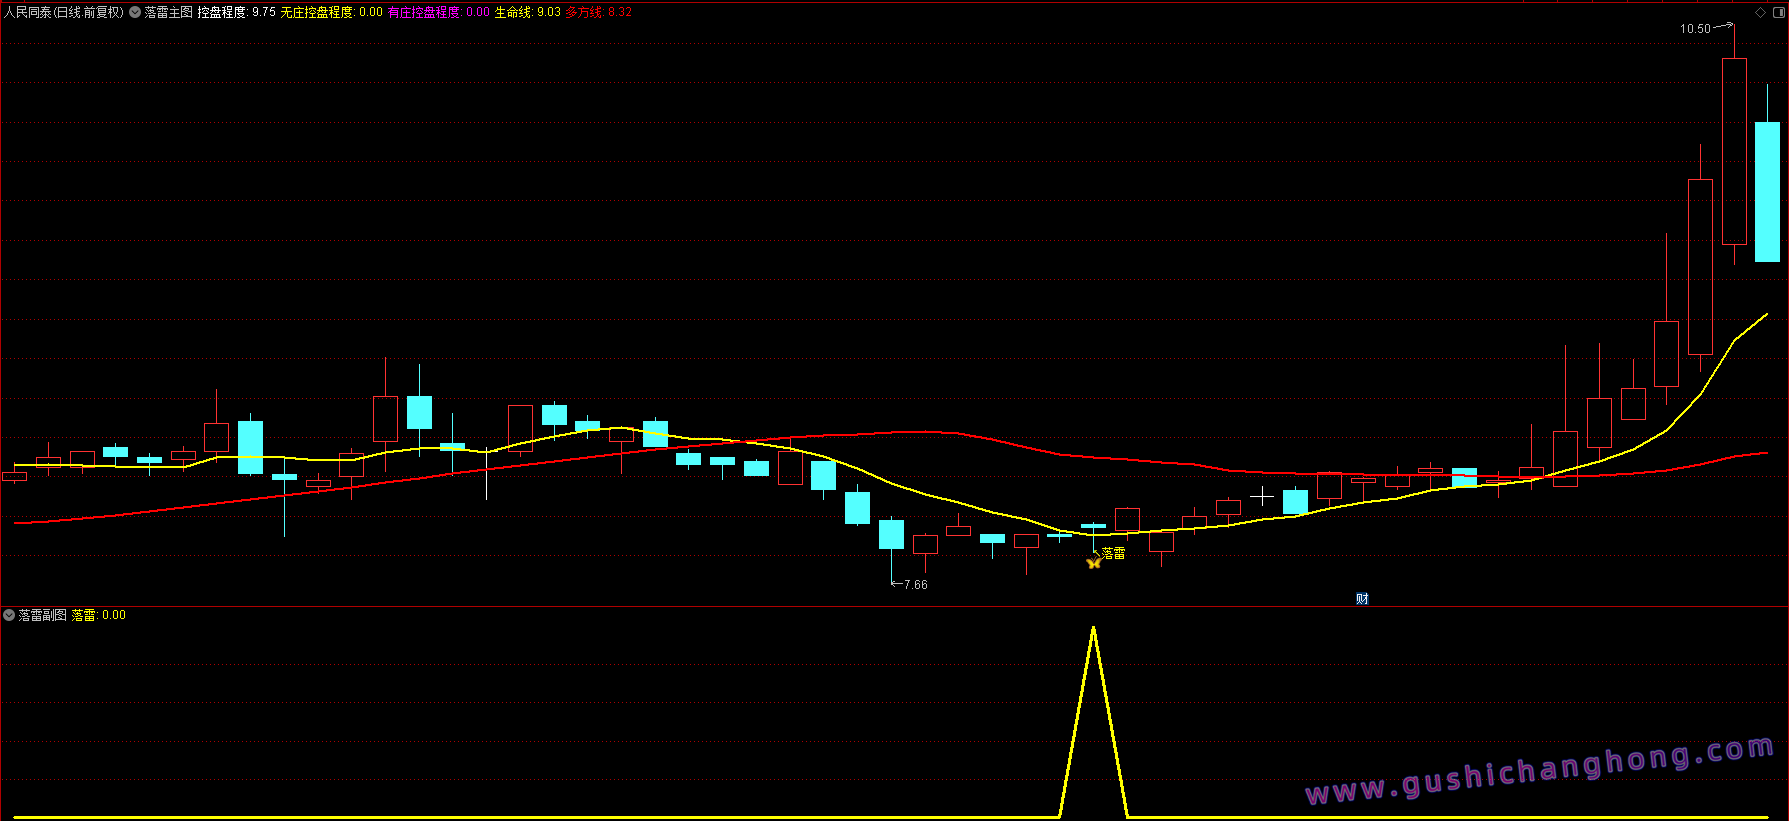This screenshot has width=1789, height=821.
Task: Select the tallest red candlestick near 10.50
Action: tap(1734, 150)
